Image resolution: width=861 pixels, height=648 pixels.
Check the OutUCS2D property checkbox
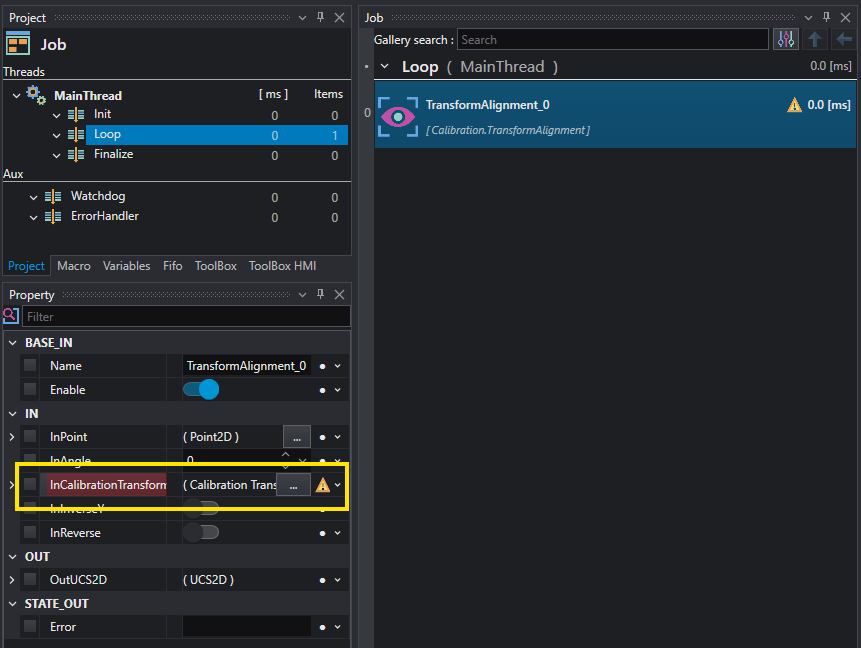(x=30, y=579)
